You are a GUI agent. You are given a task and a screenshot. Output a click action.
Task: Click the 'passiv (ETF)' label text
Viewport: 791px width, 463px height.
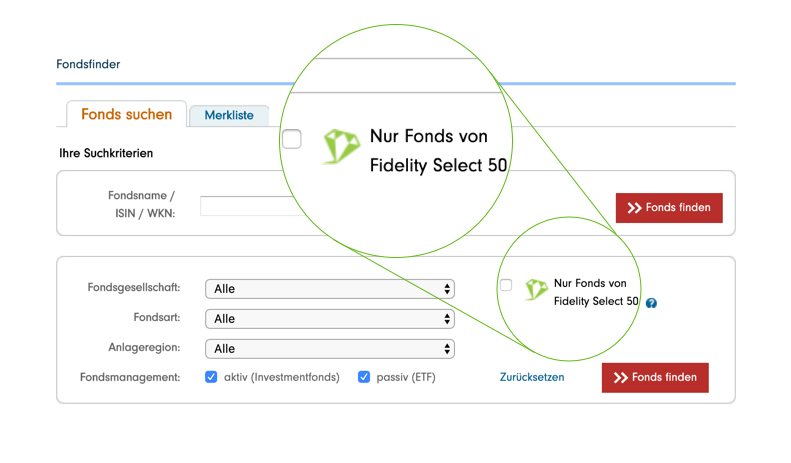(x=406, y=377)
